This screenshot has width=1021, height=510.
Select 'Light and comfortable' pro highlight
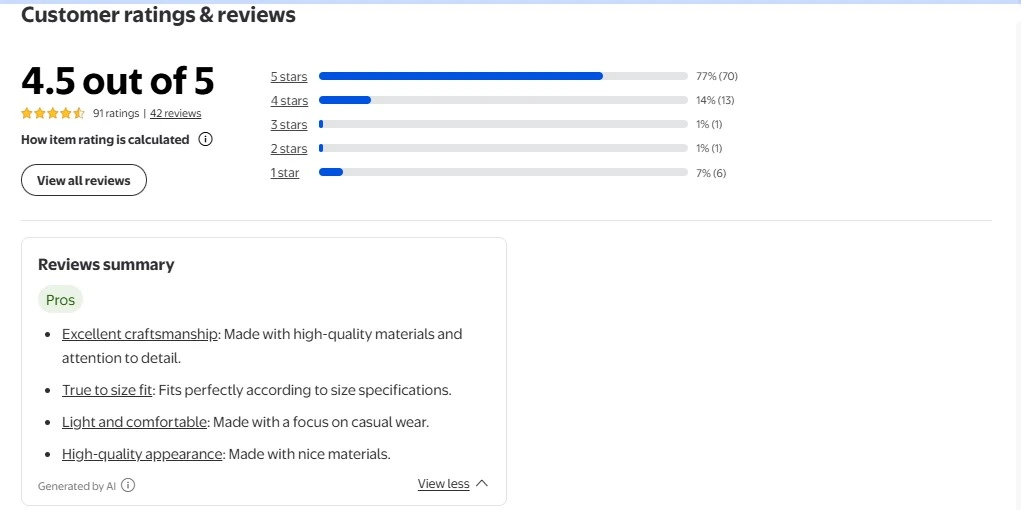pos(134,422)
